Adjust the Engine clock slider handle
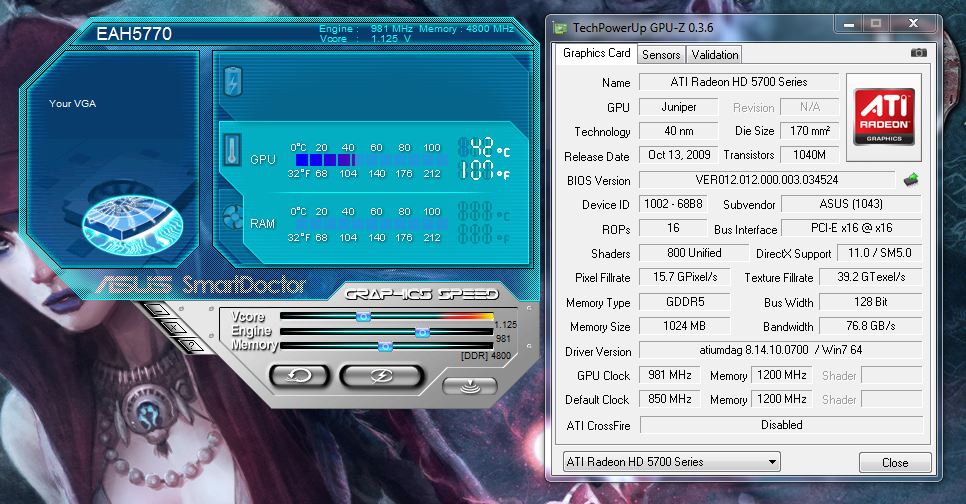The height and width of the screenshot is (504, 966). click(x=422, y=332)
